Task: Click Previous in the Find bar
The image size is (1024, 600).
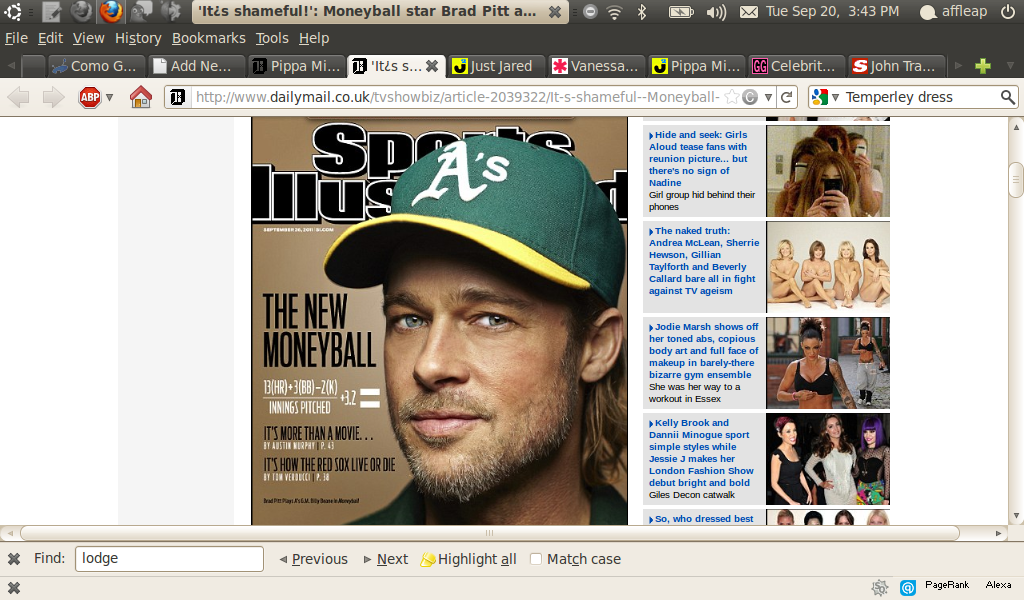Action: tap(313, 559)
